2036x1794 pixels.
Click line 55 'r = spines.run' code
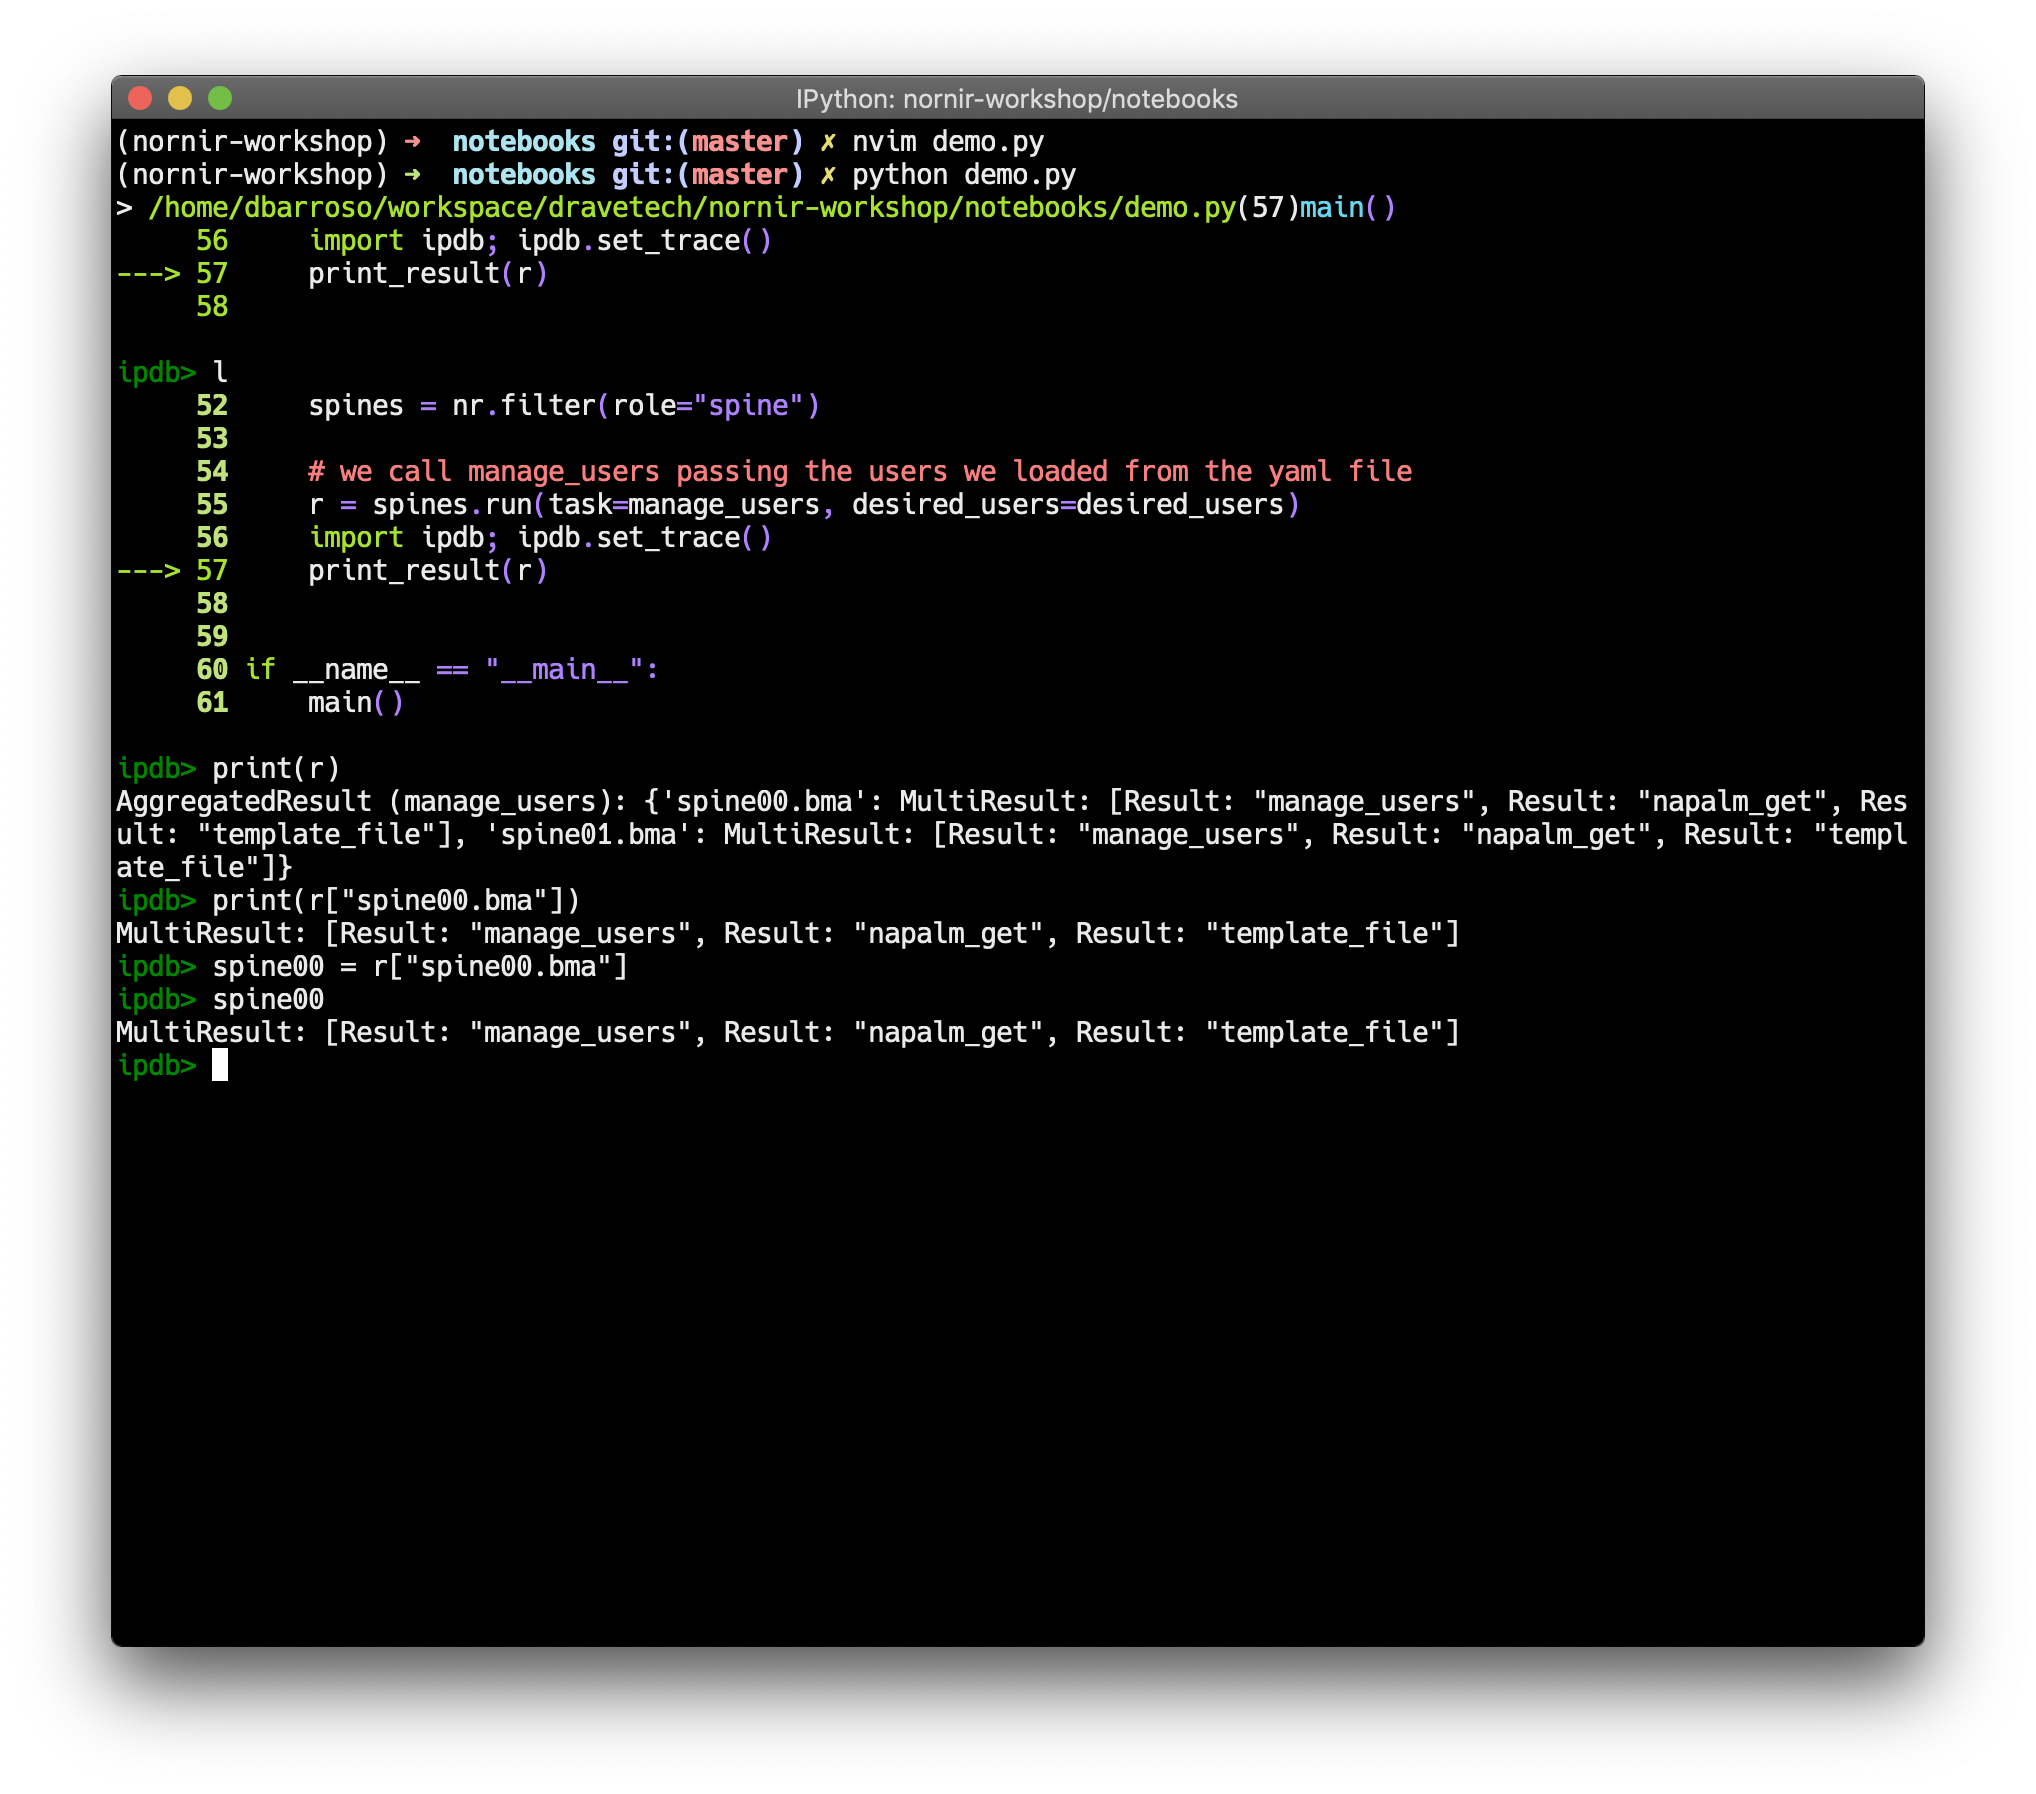click(x=804, y=505)
